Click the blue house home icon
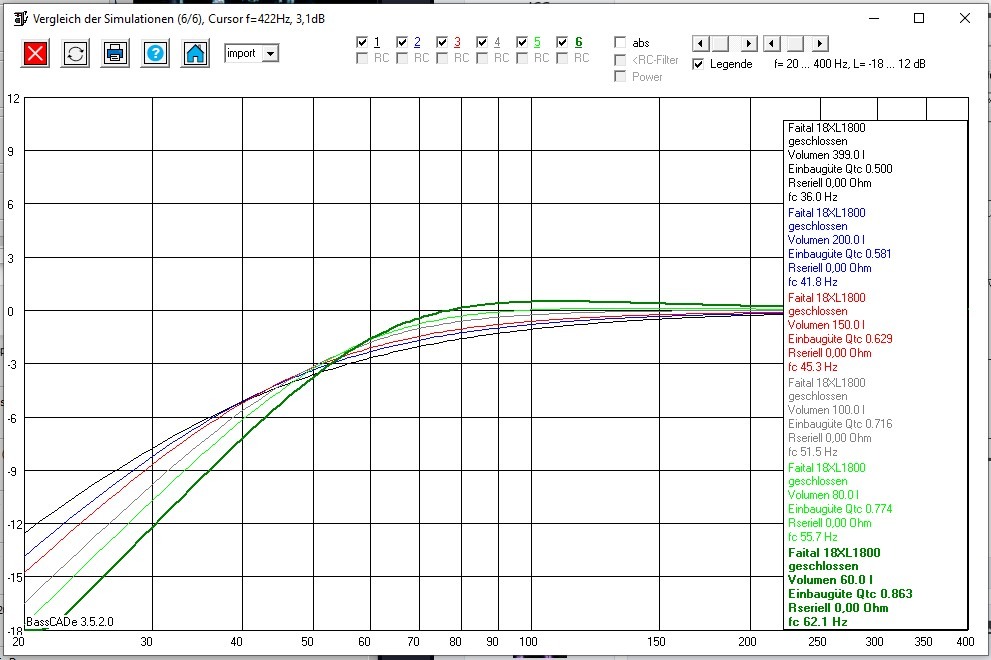This screenshot has height=660, width=991. (x=195, y=54)
